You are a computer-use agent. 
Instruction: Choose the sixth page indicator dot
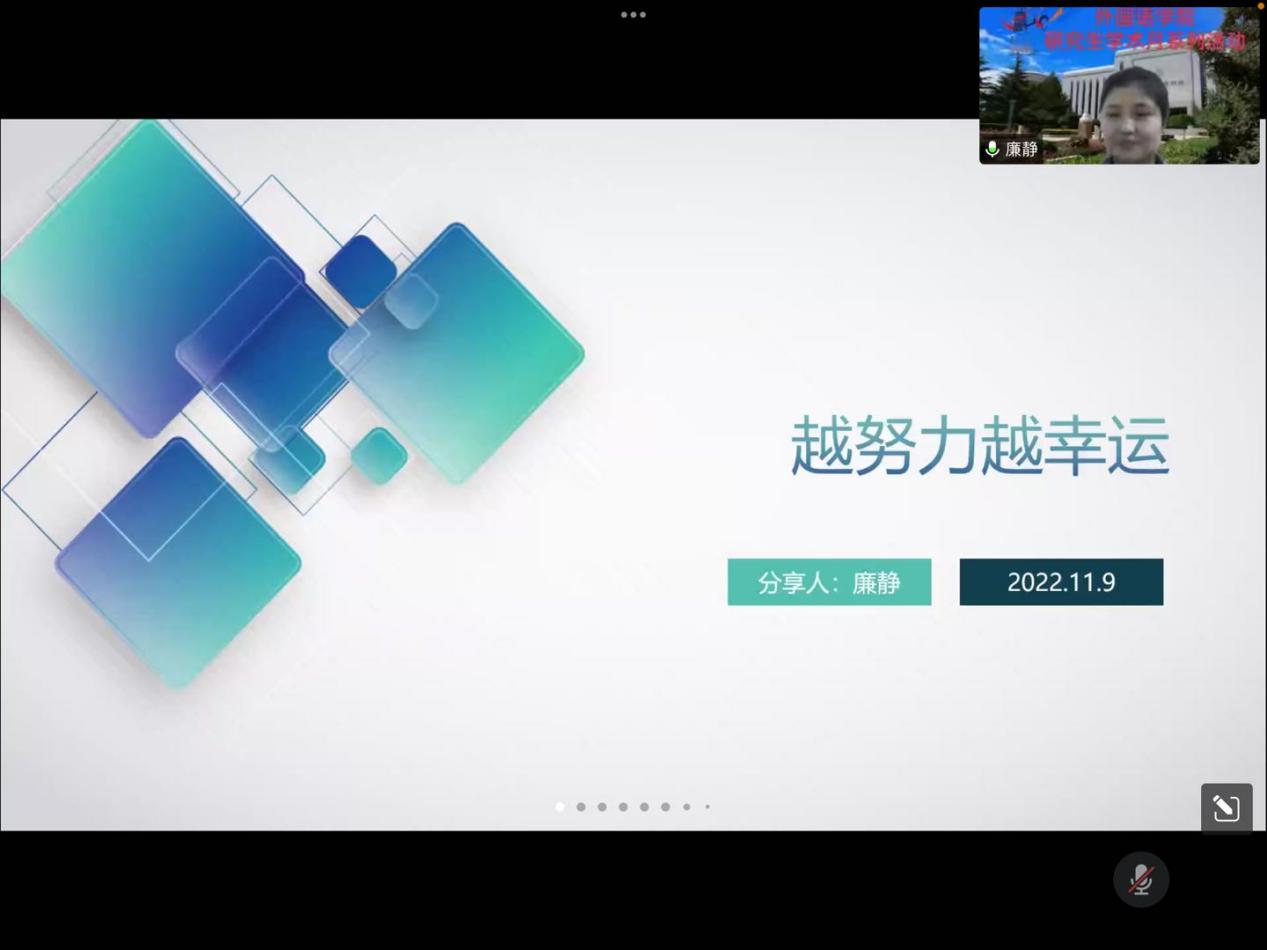point(665,807)
